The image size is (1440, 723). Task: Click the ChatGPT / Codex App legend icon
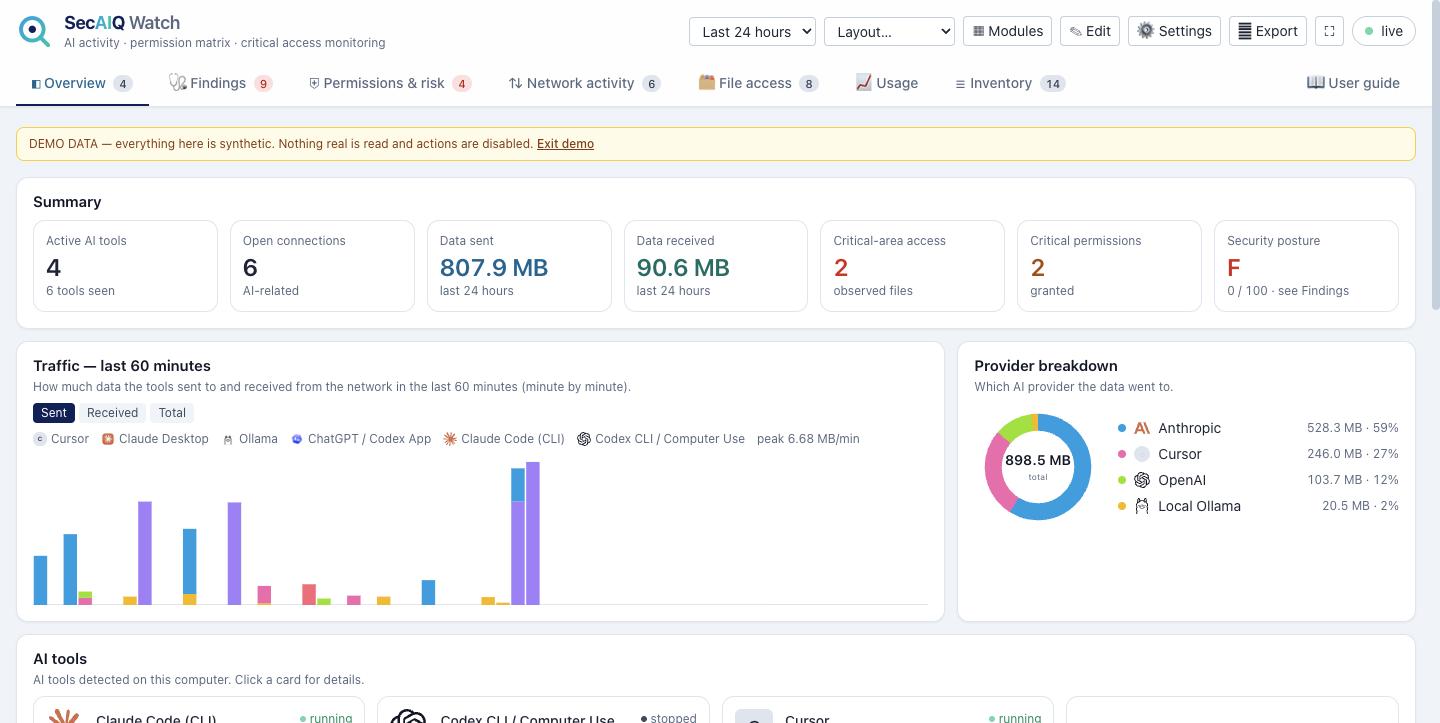point(297,439)
